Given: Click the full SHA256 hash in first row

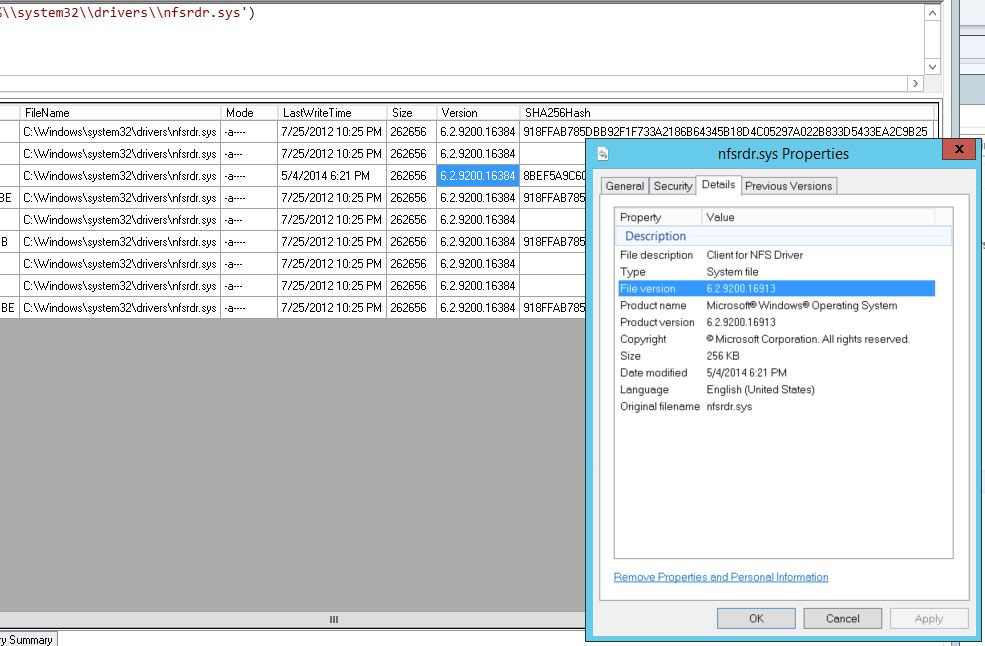Looking at the screenshot, I should (x=726, y=132).
